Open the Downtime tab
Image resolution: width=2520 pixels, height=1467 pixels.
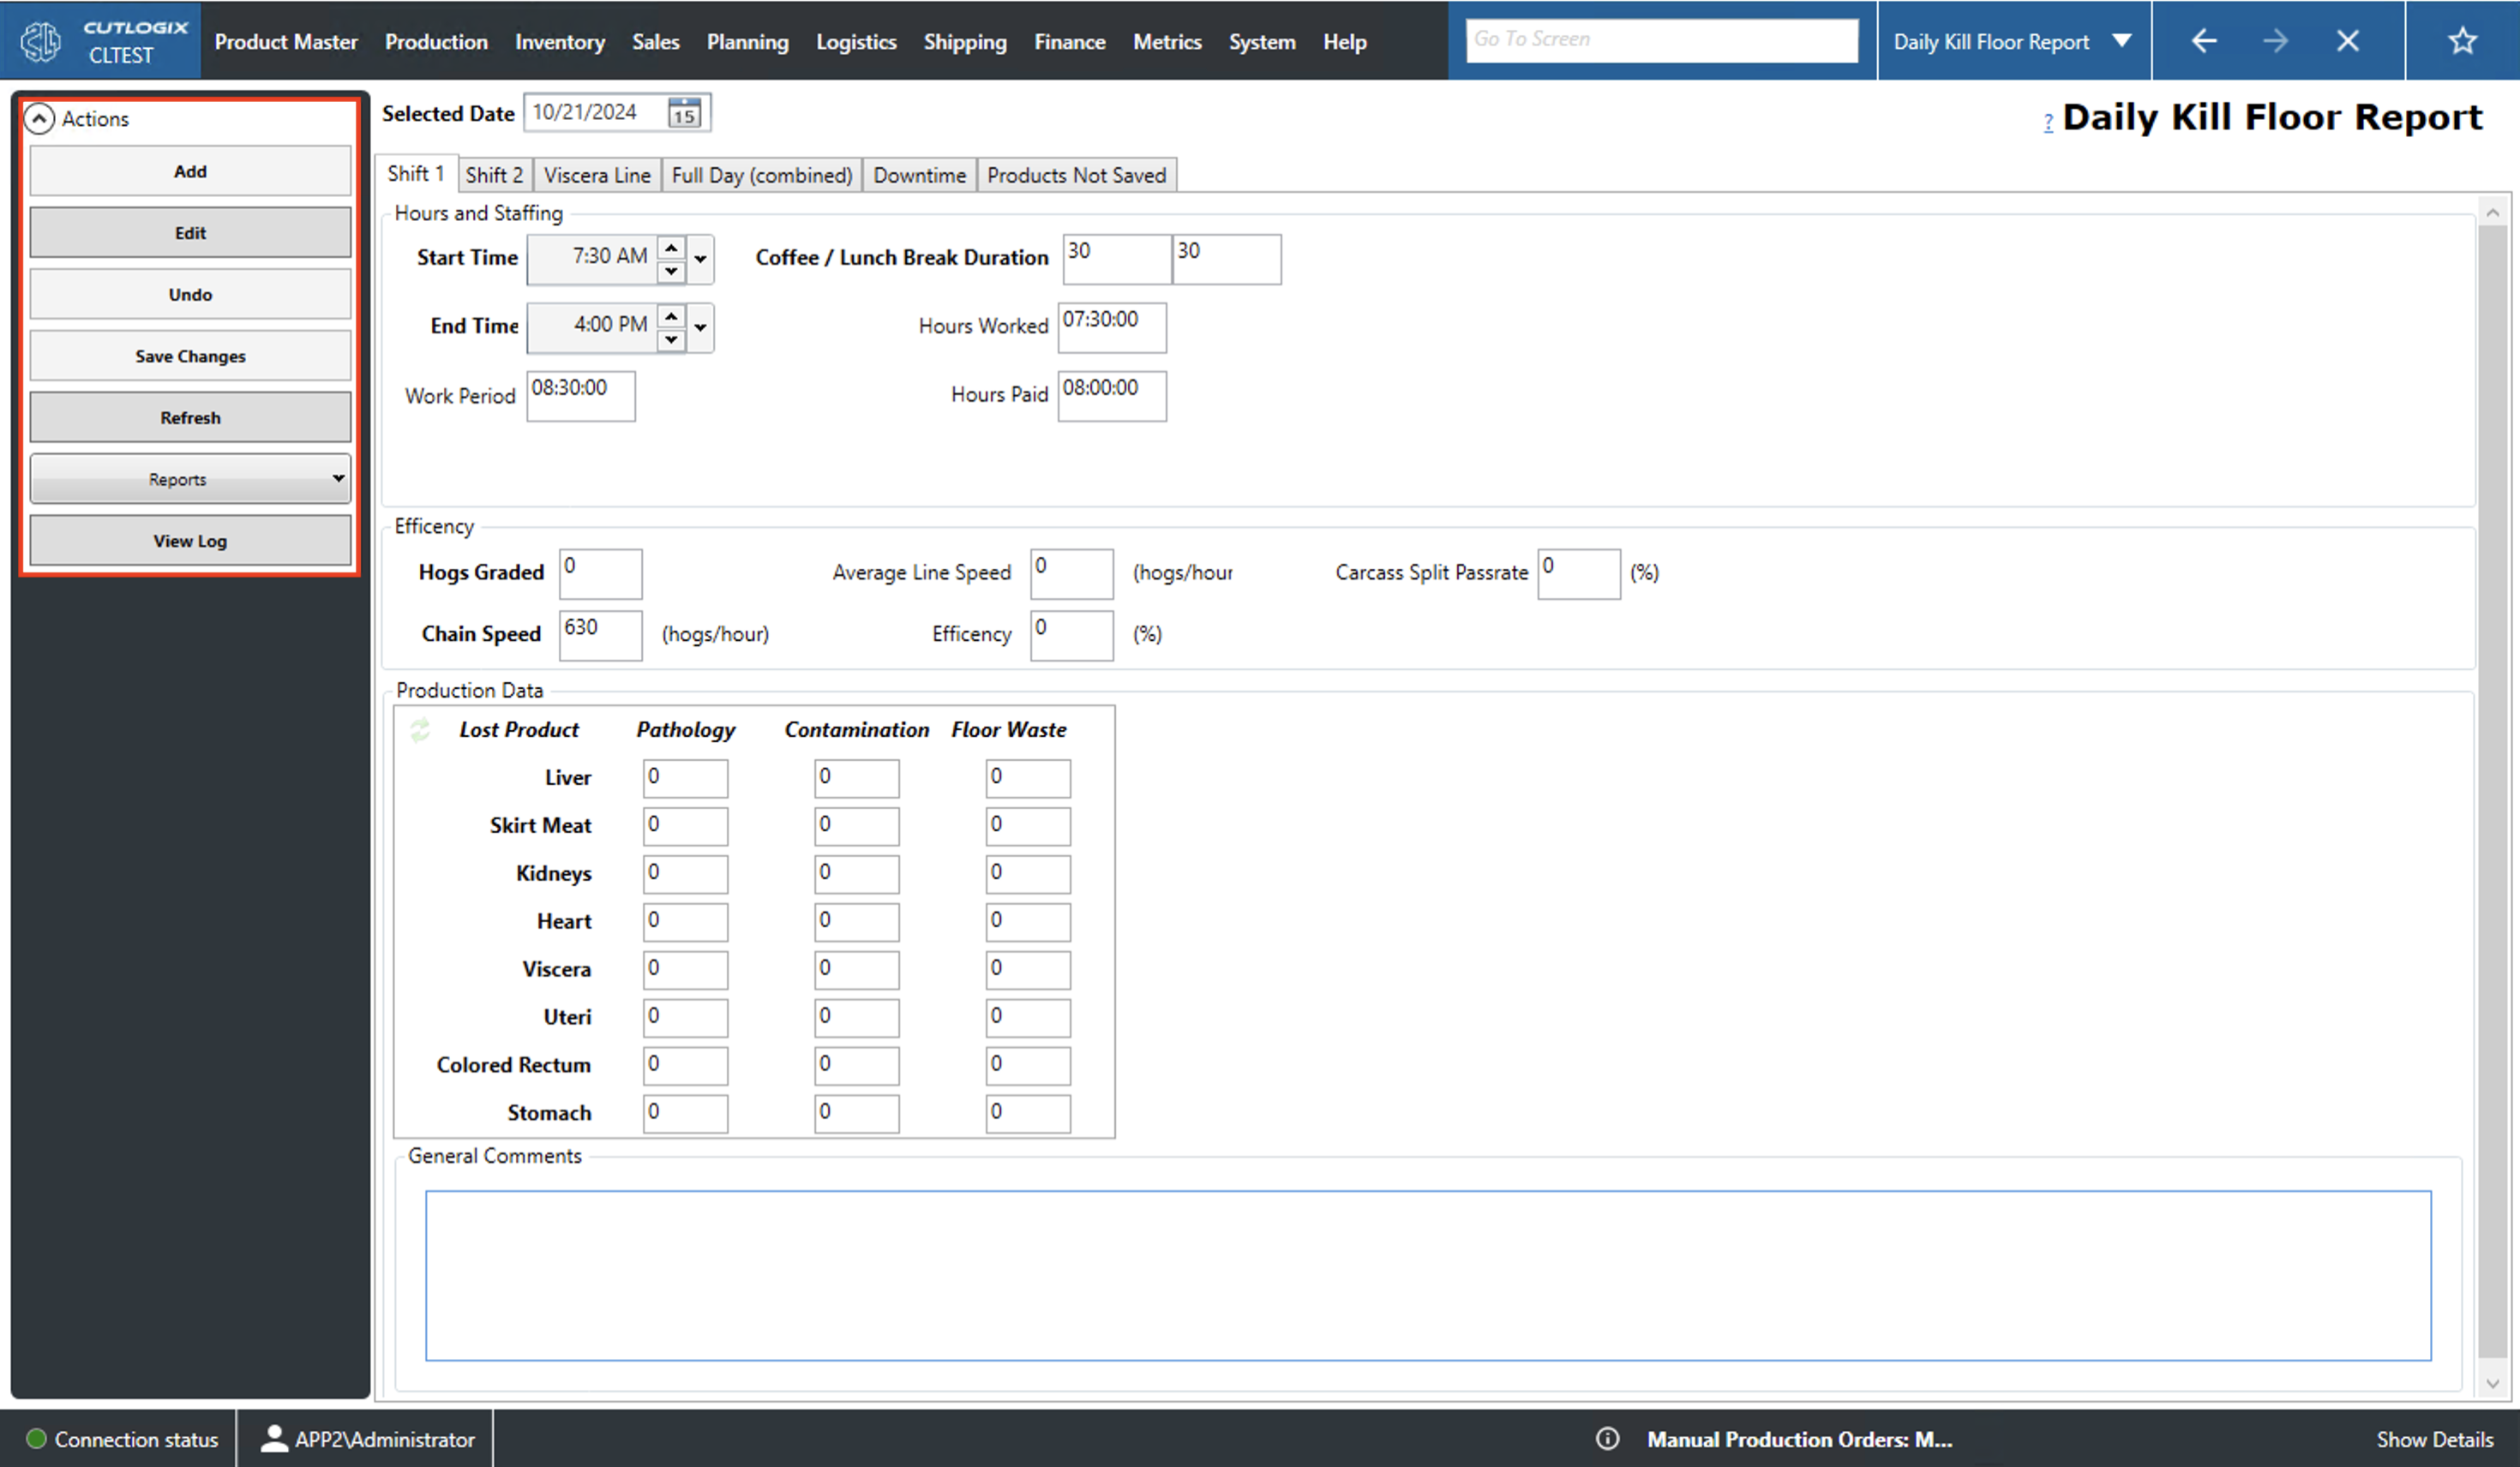(x=918, y=174)
